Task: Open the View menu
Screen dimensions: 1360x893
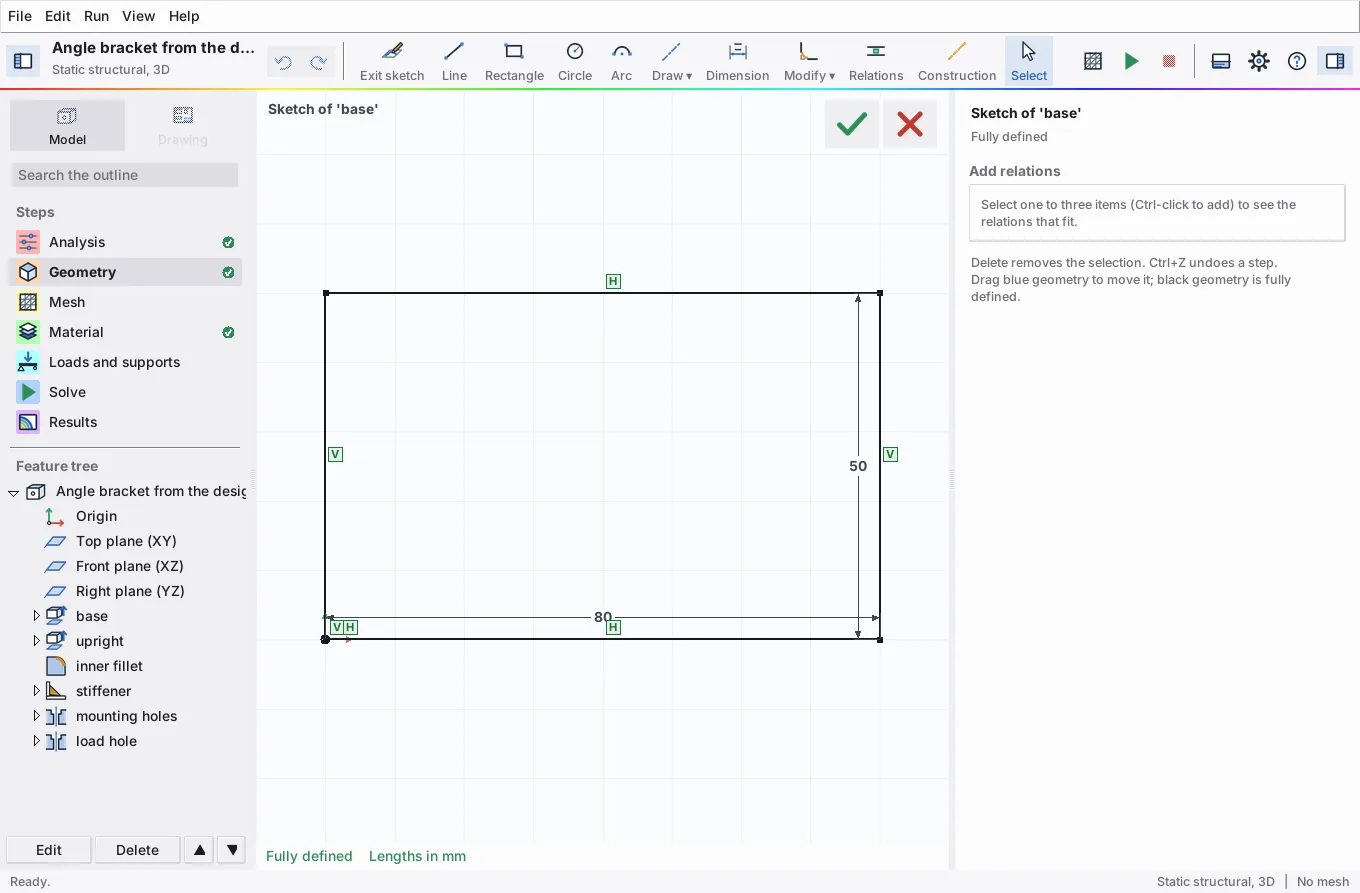Action: pos(138,16)
